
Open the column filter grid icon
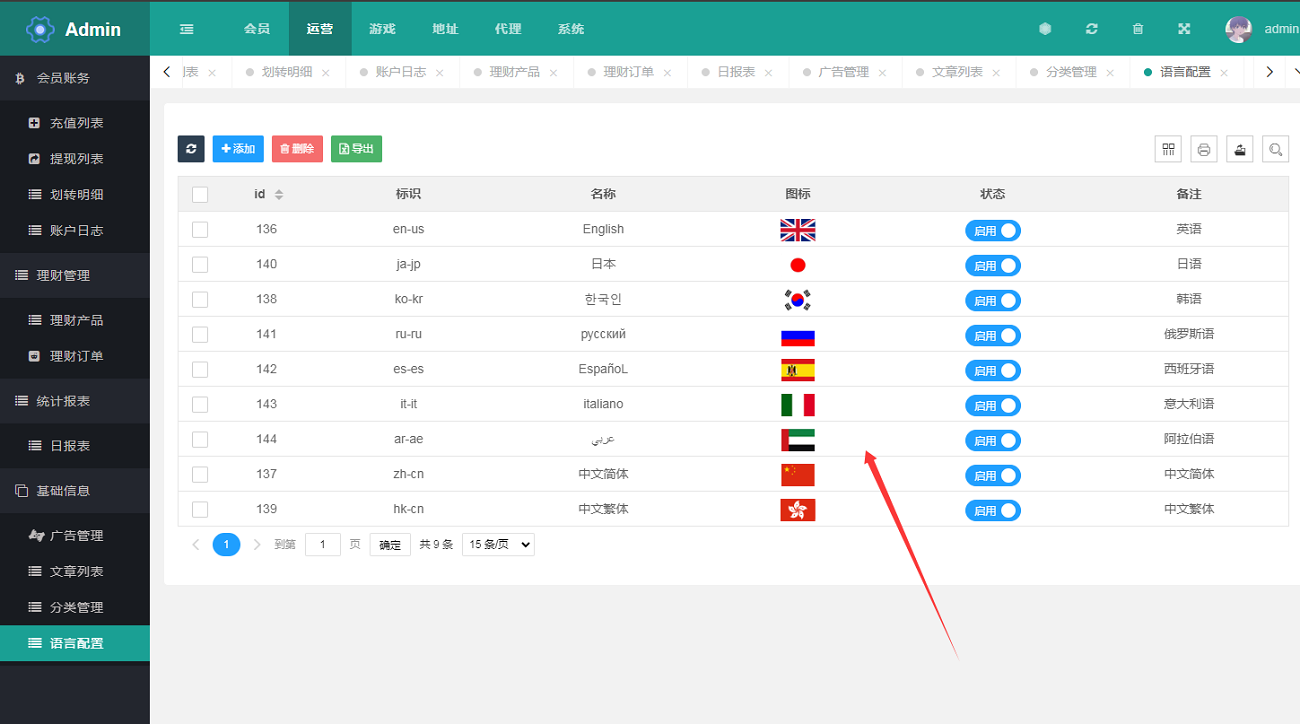1167,149
